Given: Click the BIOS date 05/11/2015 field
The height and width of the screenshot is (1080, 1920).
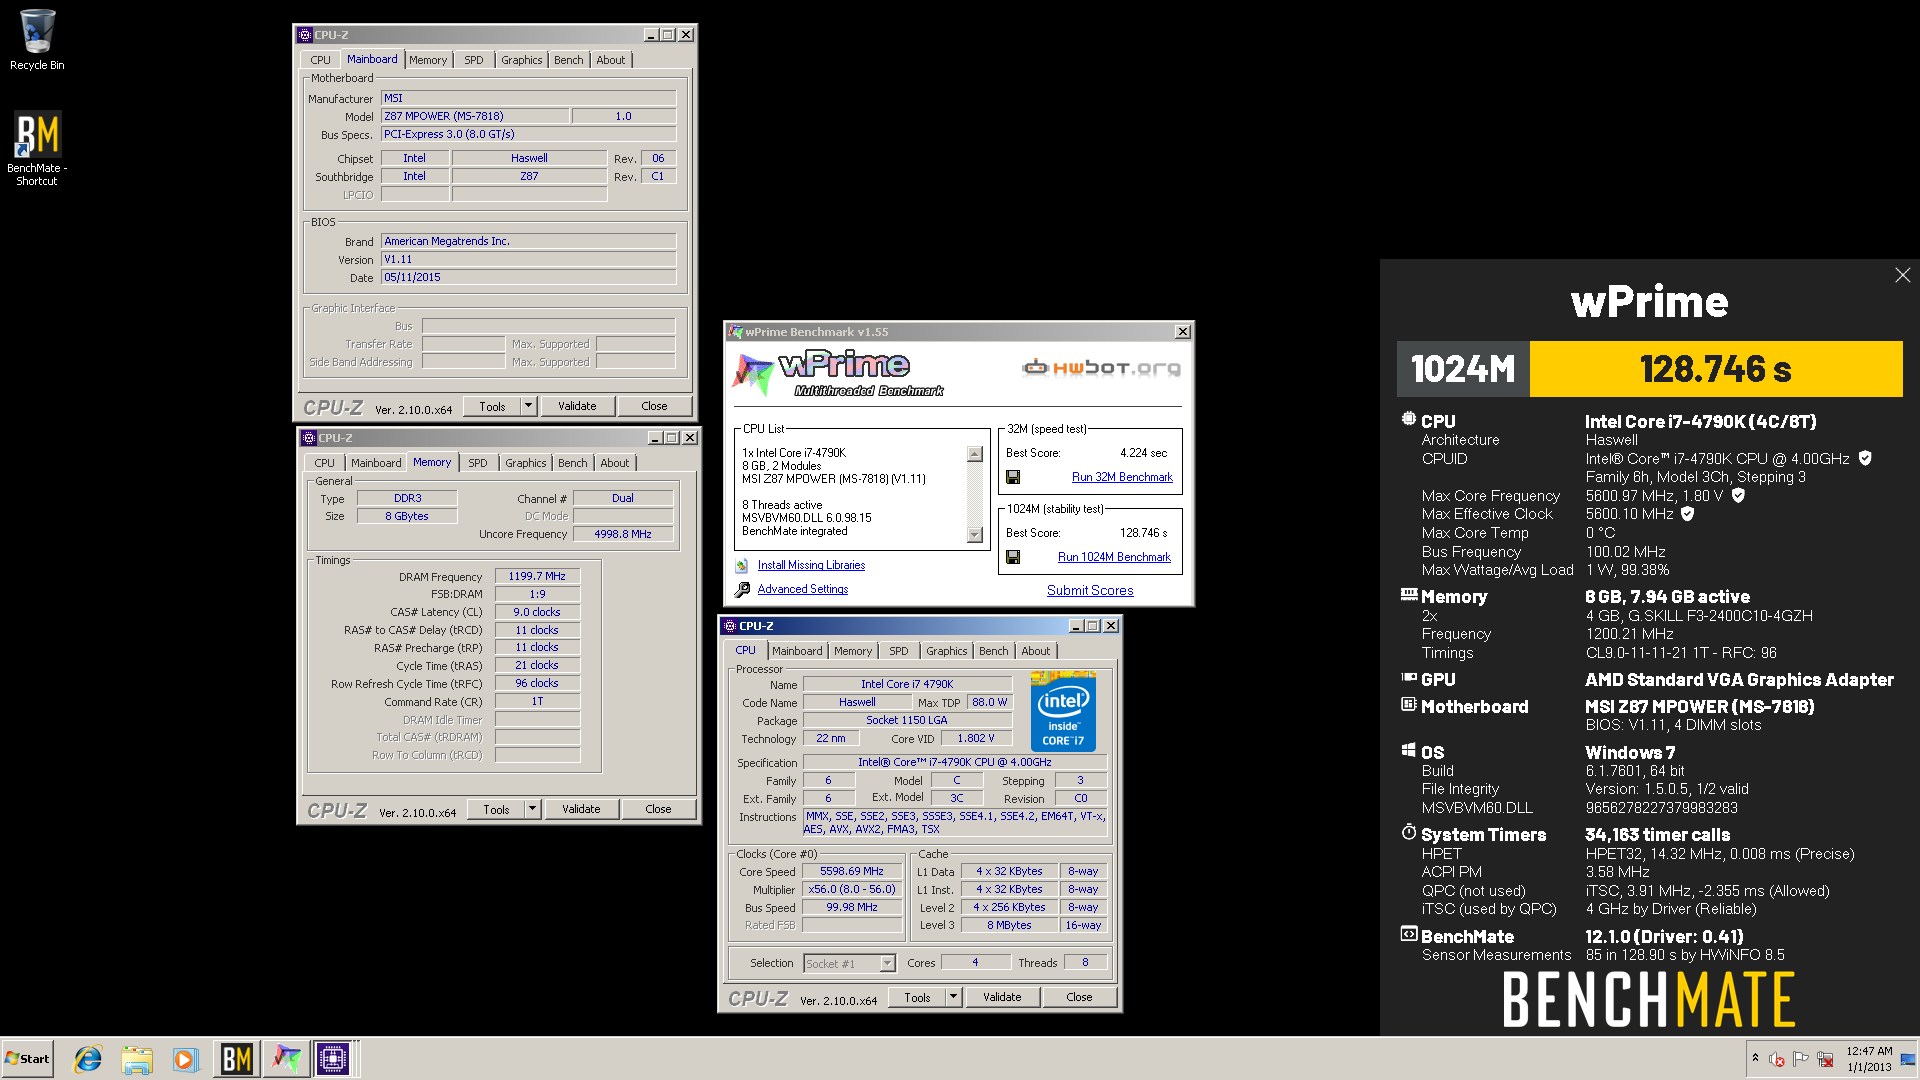Looking at the screenshot, I should tap(529, 278).
